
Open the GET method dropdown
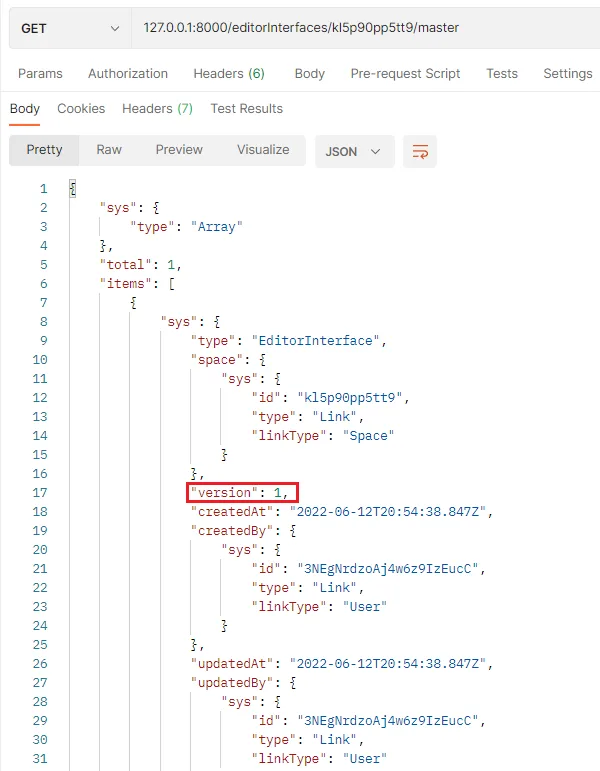coord(70,28)
